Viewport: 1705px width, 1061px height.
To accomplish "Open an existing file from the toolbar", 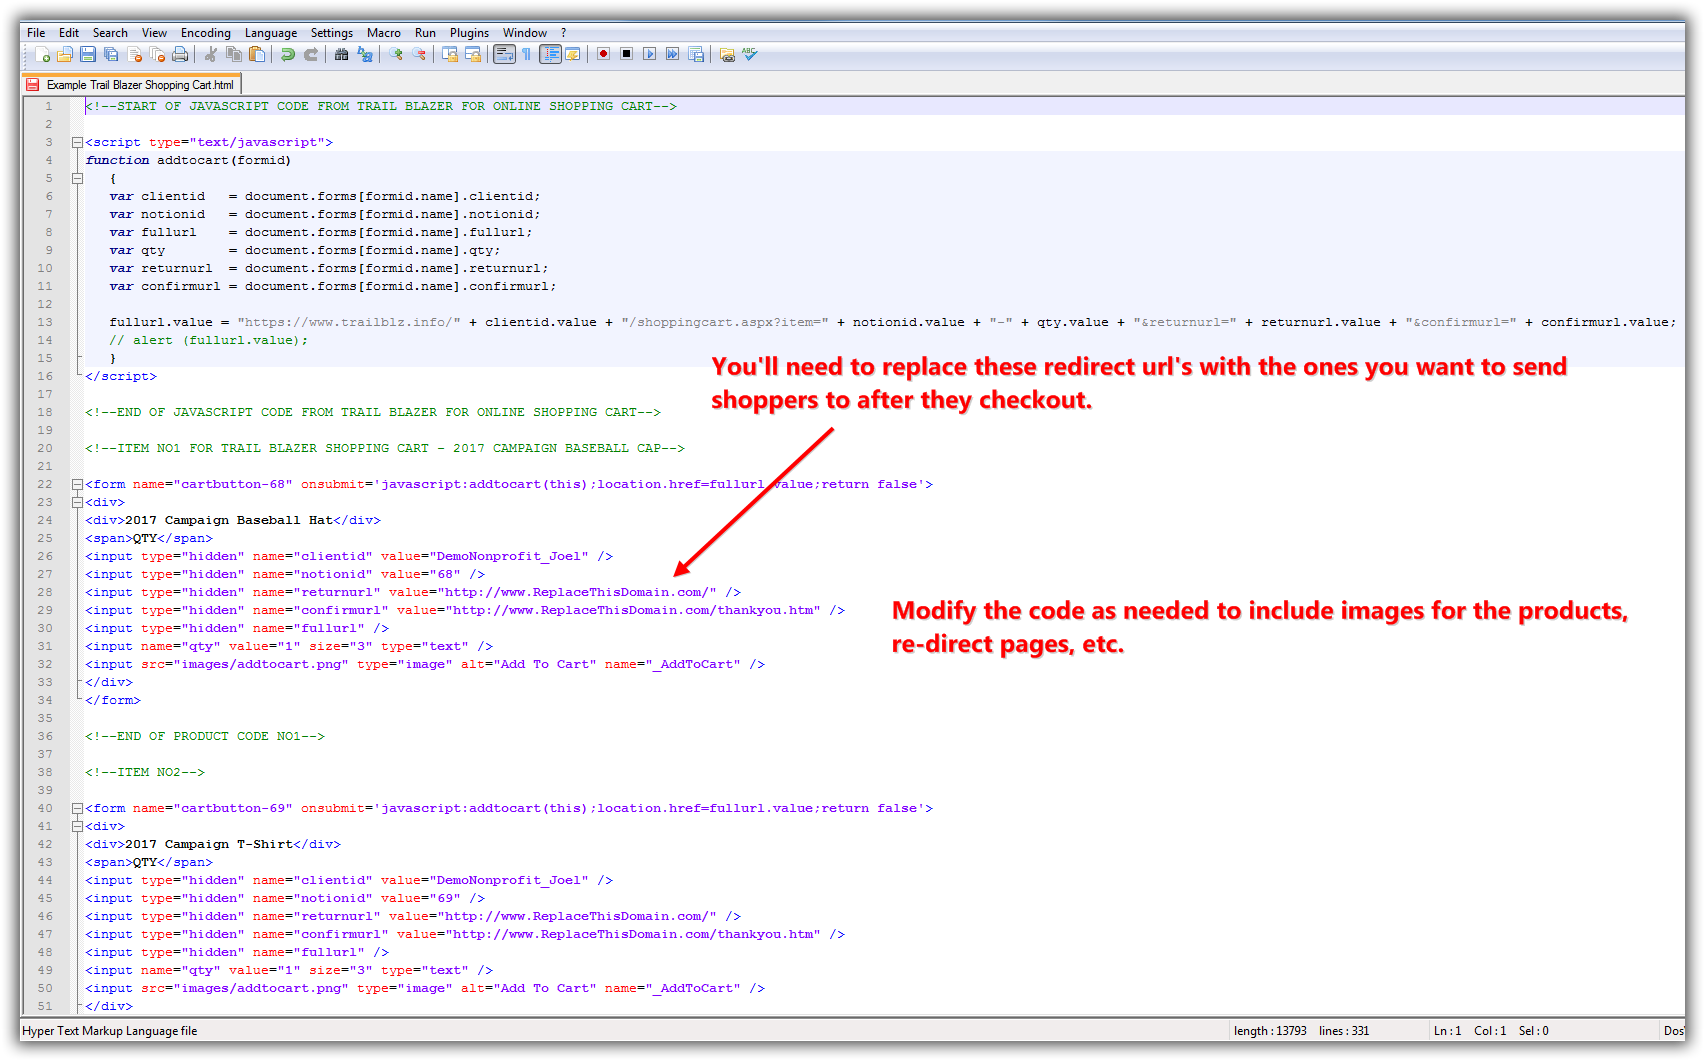I will (65, 55).
